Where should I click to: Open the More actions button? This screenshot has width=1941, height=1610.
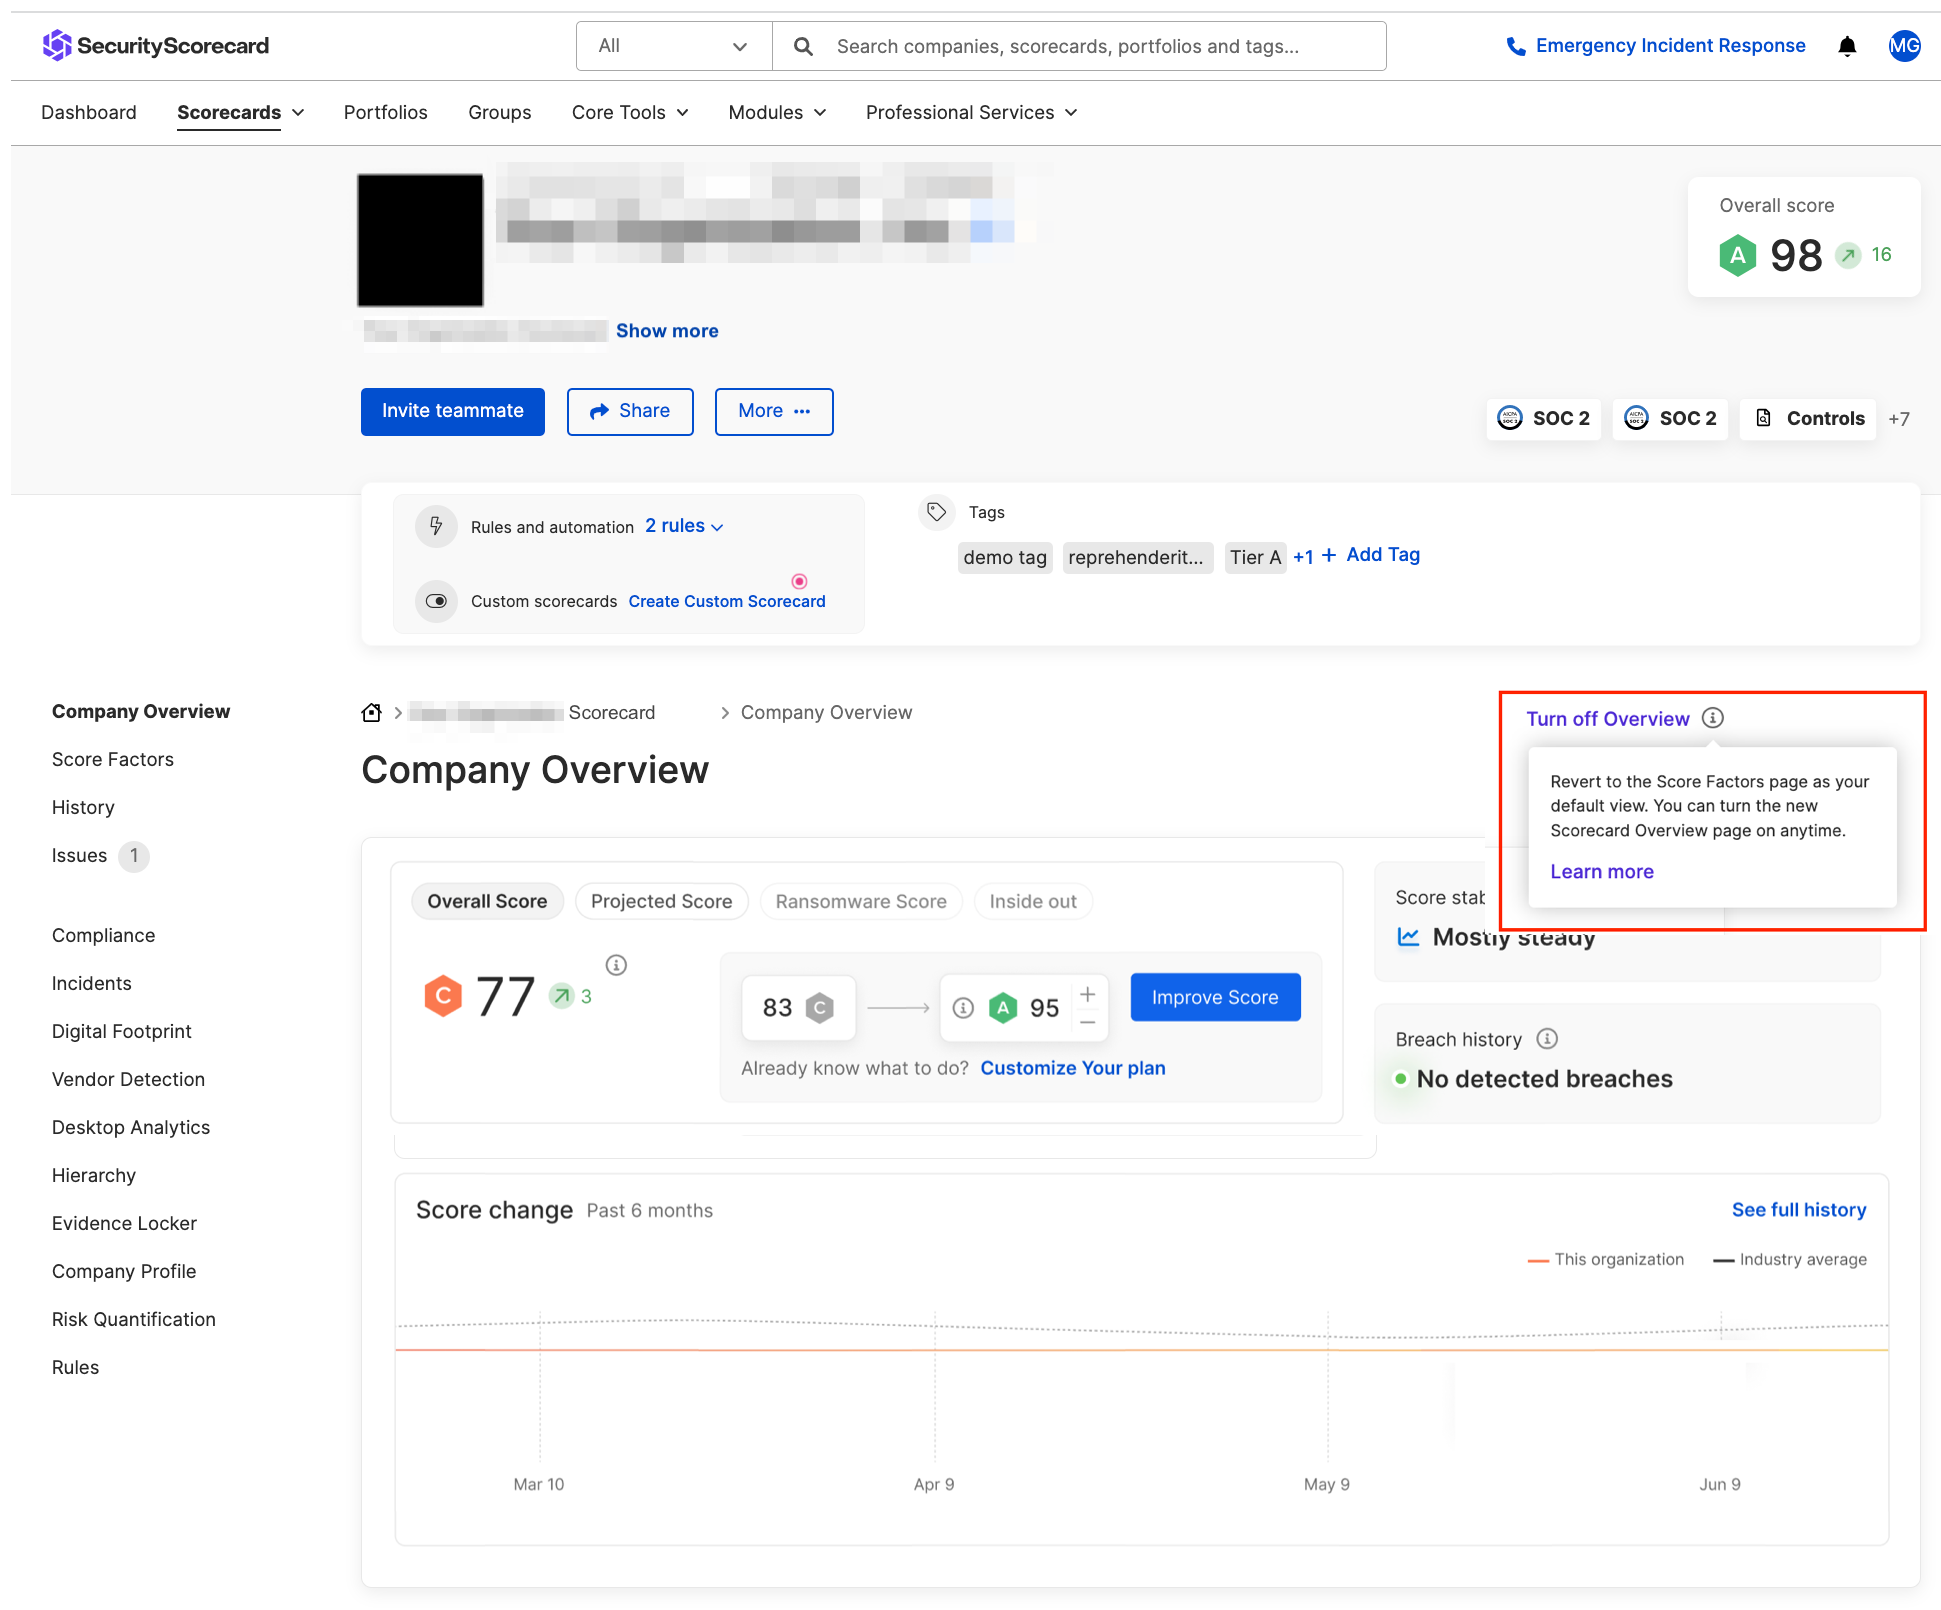774,411
